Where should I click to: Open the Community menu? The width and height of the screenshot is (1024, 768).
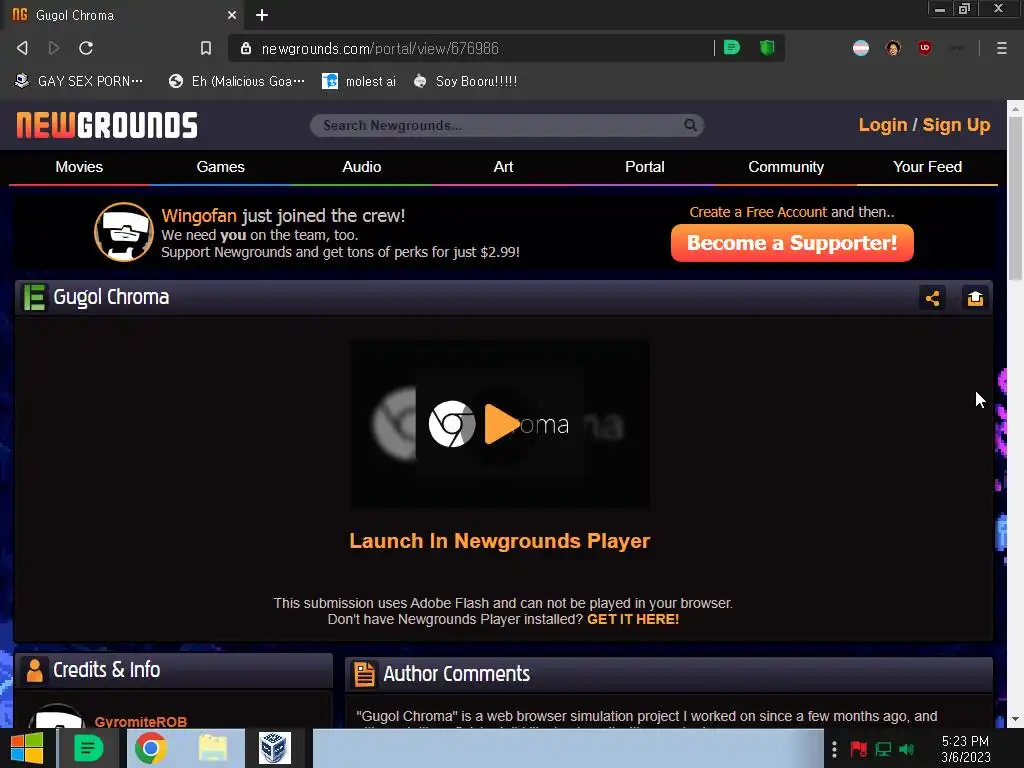coord(786,167)
